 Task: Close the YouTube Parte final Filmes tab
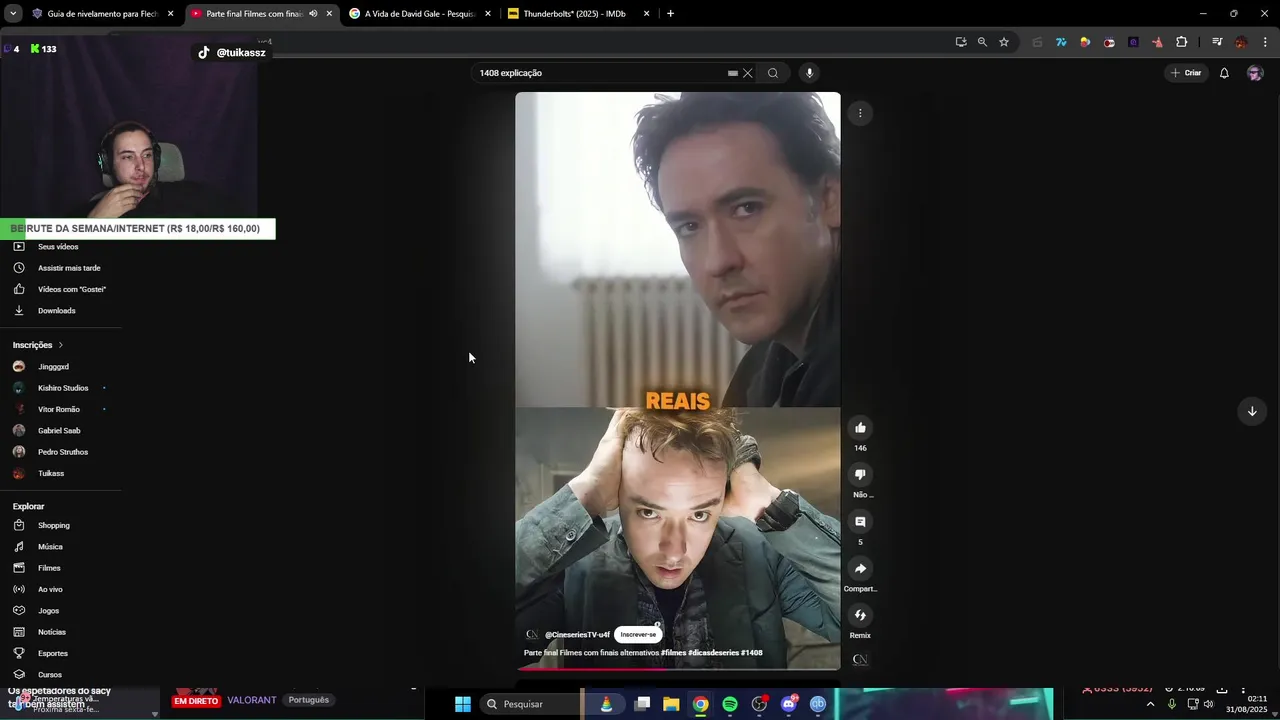point(329,14)
